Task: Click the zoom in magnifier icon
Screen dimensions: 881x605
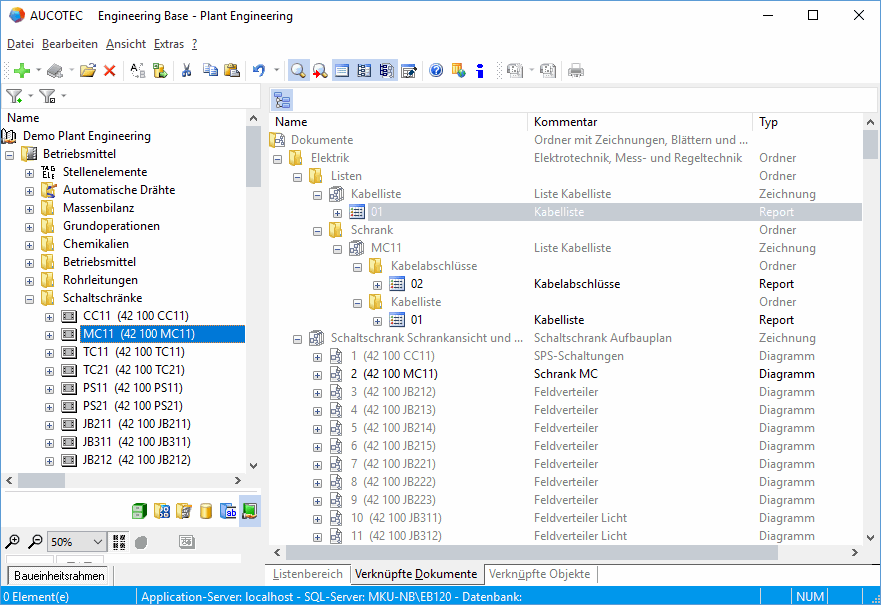Action: (13, 541)
